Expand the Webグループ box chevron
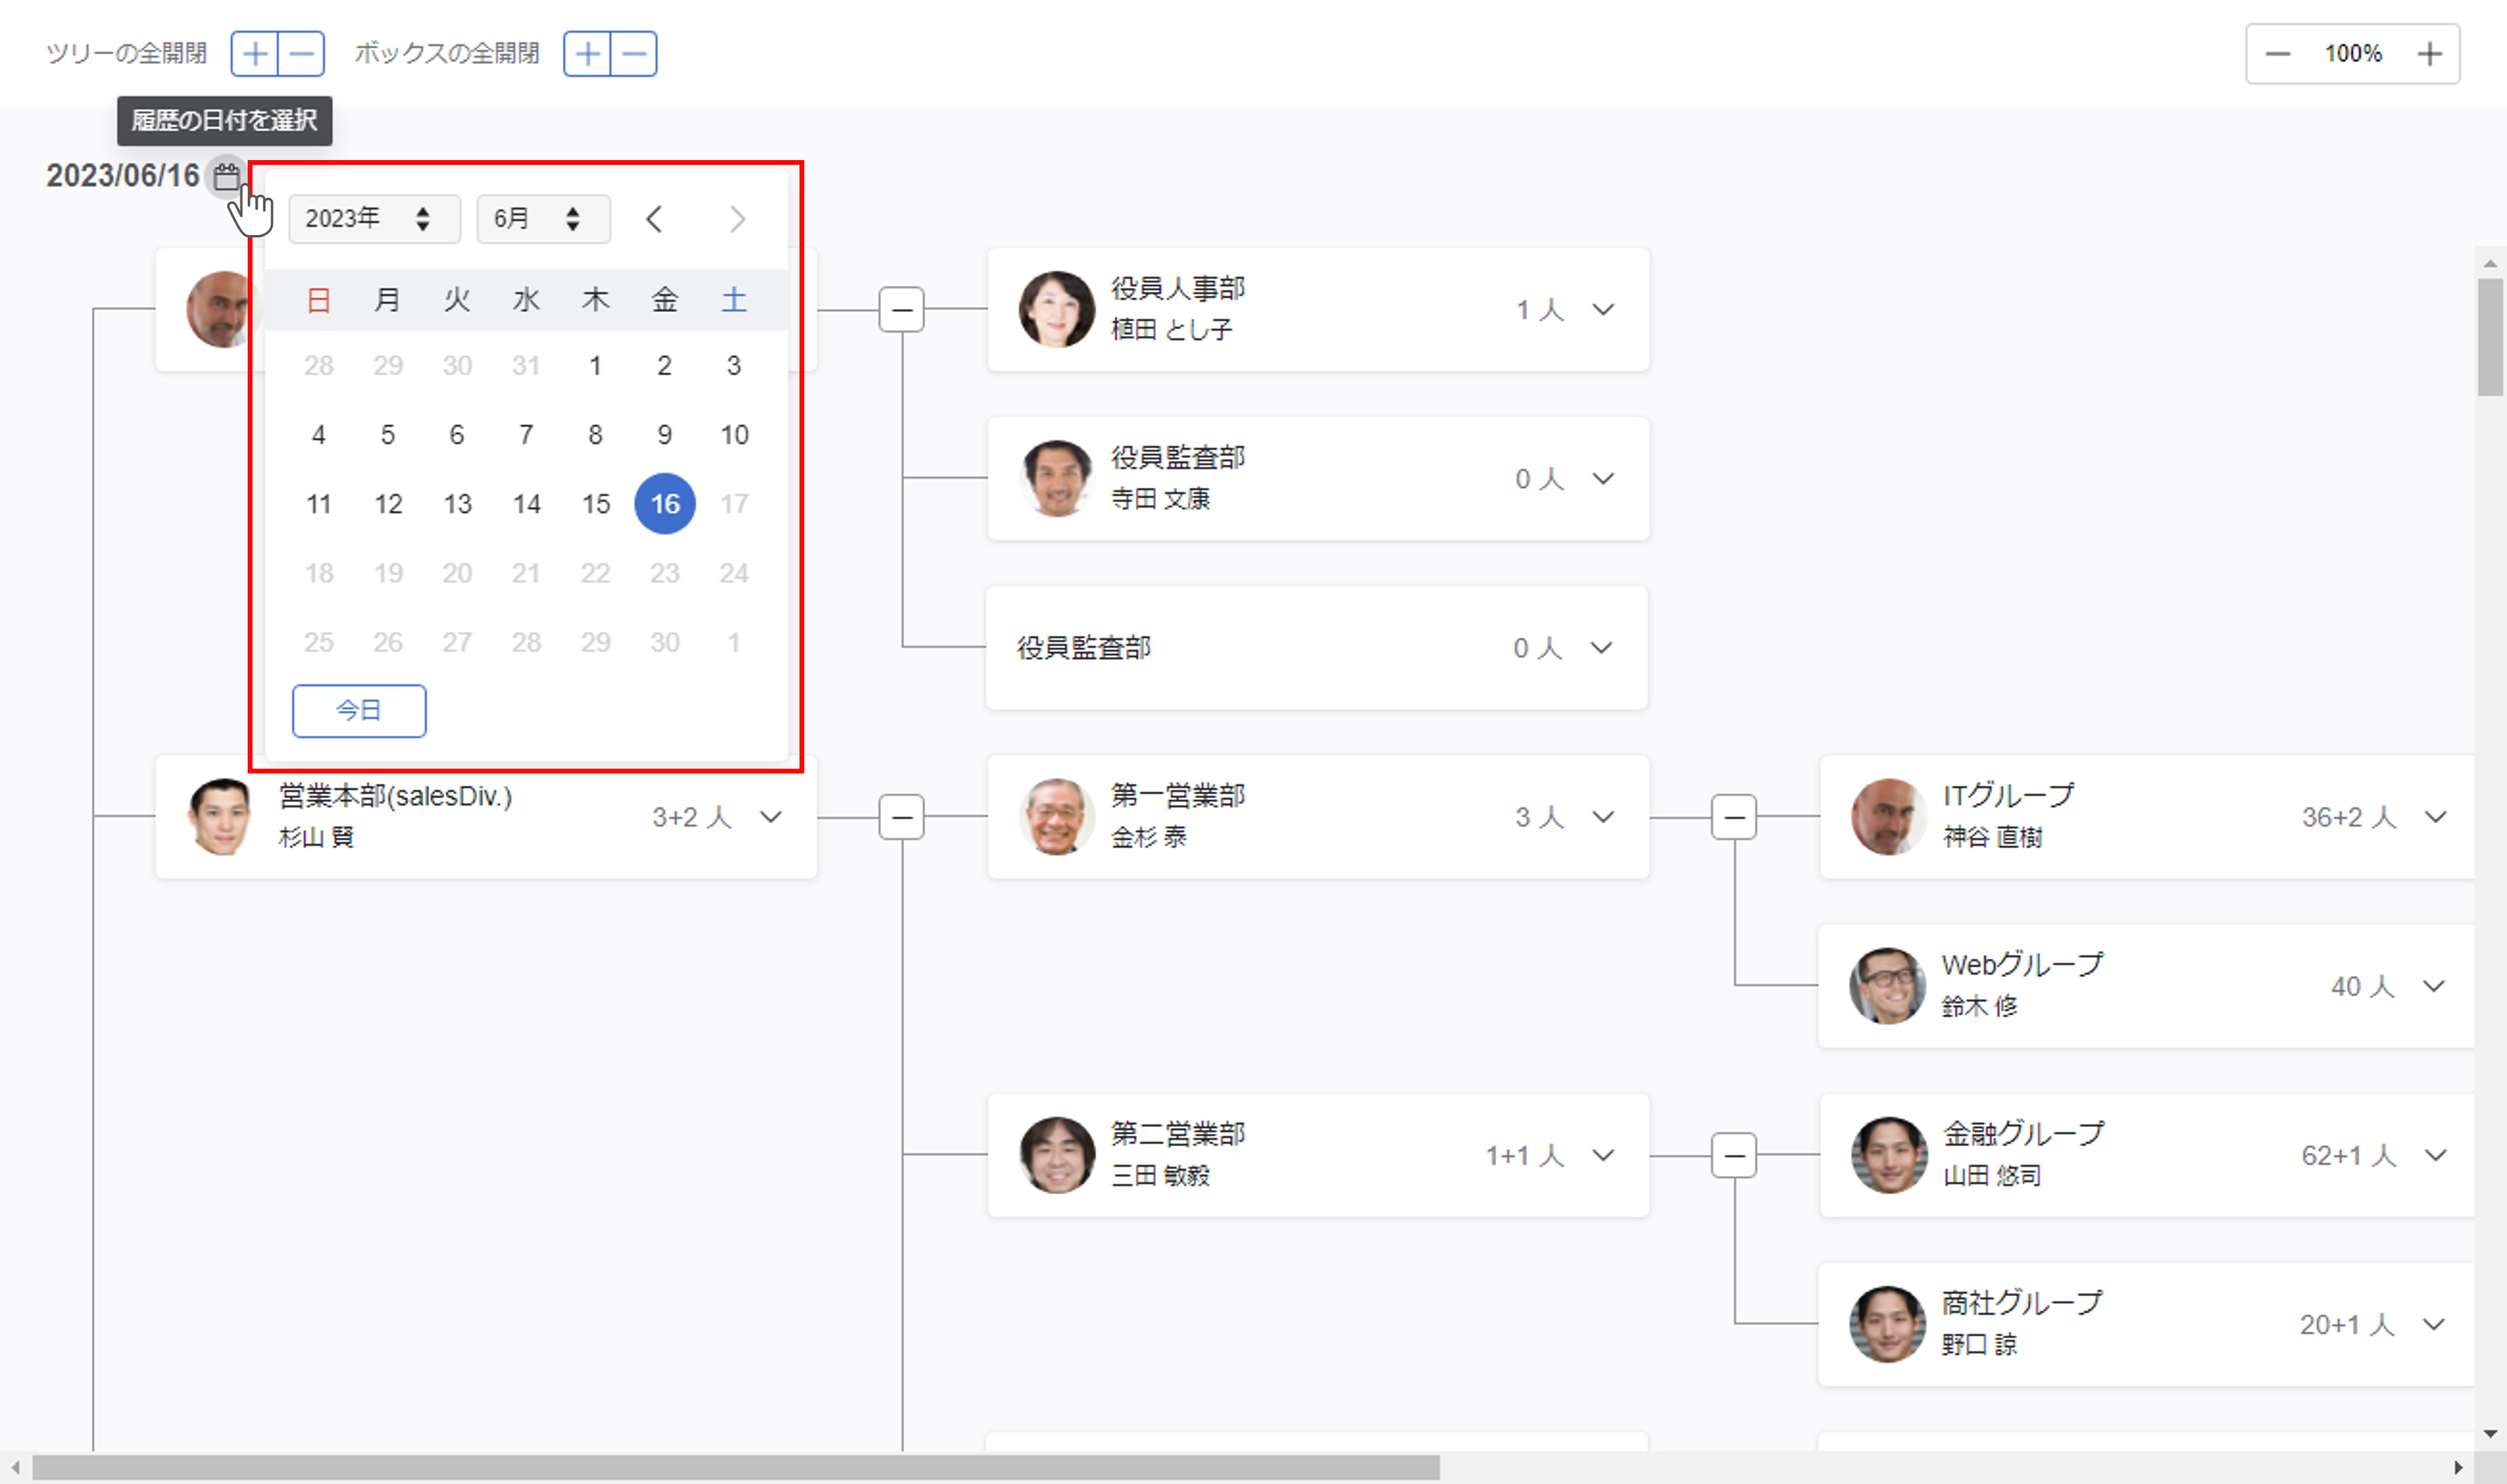The height and width of the screenshot is (1484, 2507). (2435, 986)
